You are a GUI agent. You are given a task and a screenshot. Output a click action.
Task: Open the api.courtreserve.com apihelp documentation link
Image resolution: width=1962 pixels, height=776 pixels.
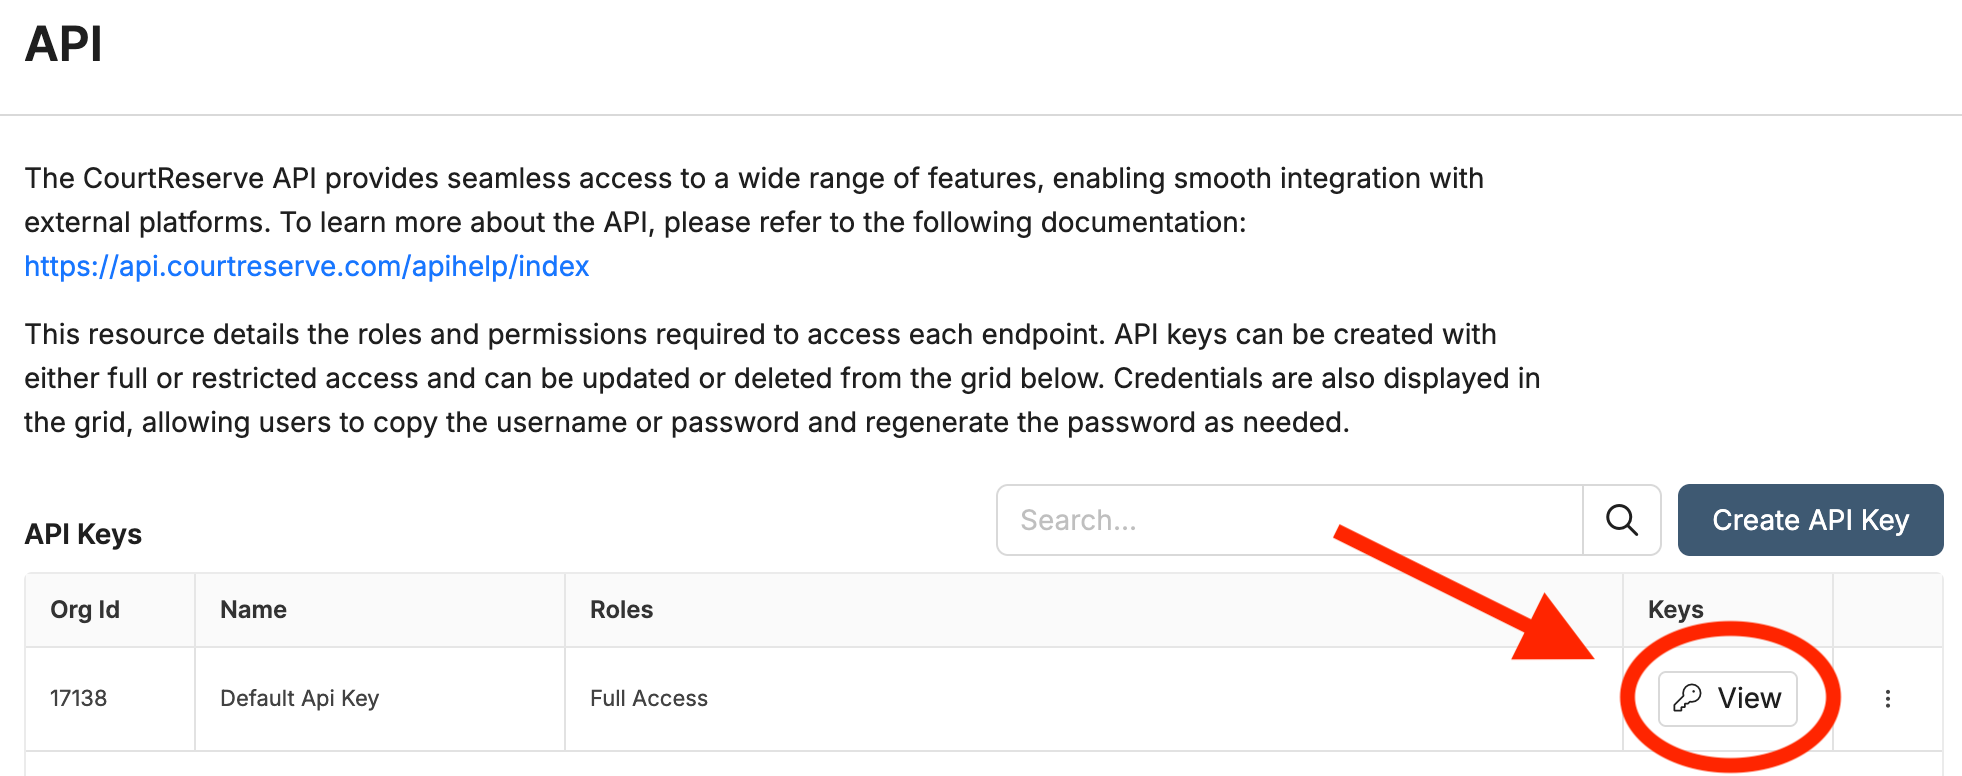(307, 266)
